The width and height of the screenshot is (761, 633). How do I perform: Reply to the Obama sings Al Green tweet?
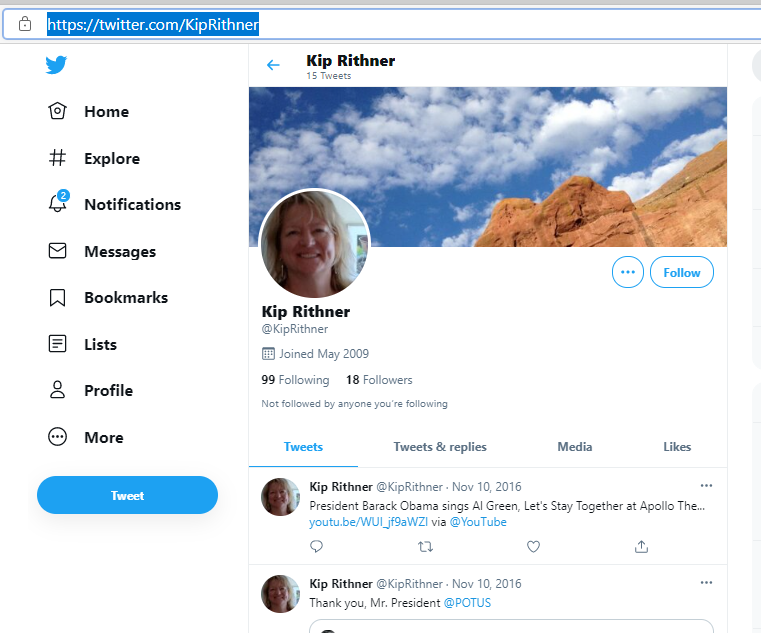[x=316, y=547]
